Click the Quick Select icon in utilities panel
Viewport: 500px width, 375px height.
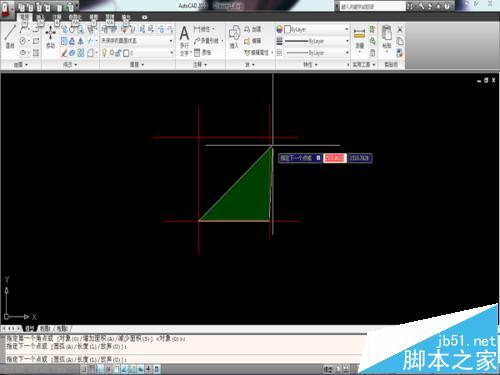373,29
